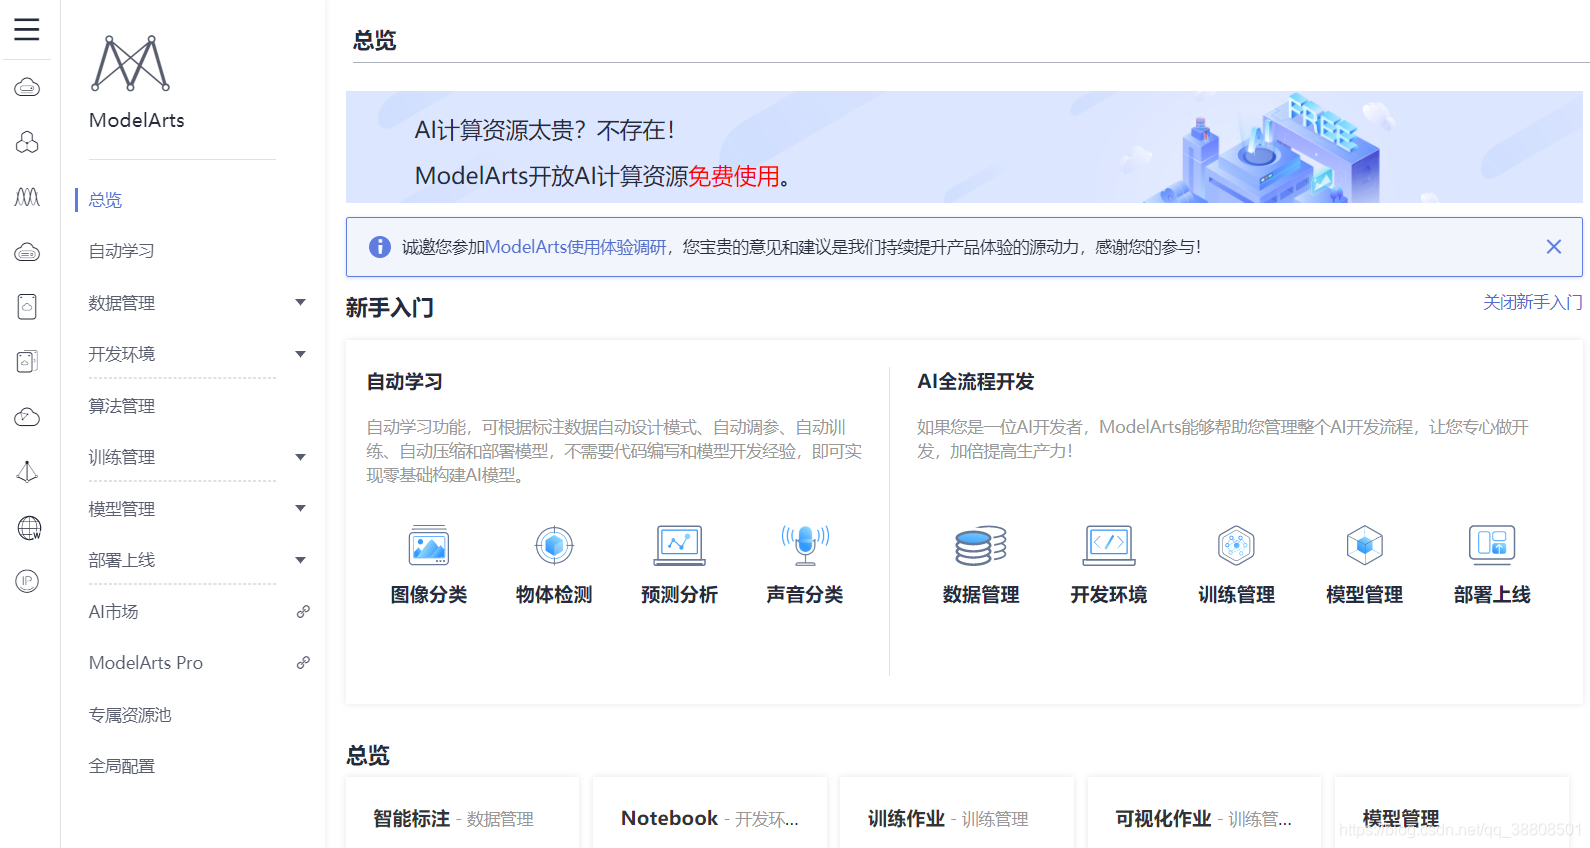Dismiss the survey notification with the X
This screenshot has width=1590, height=848.
coord(1554,247)
